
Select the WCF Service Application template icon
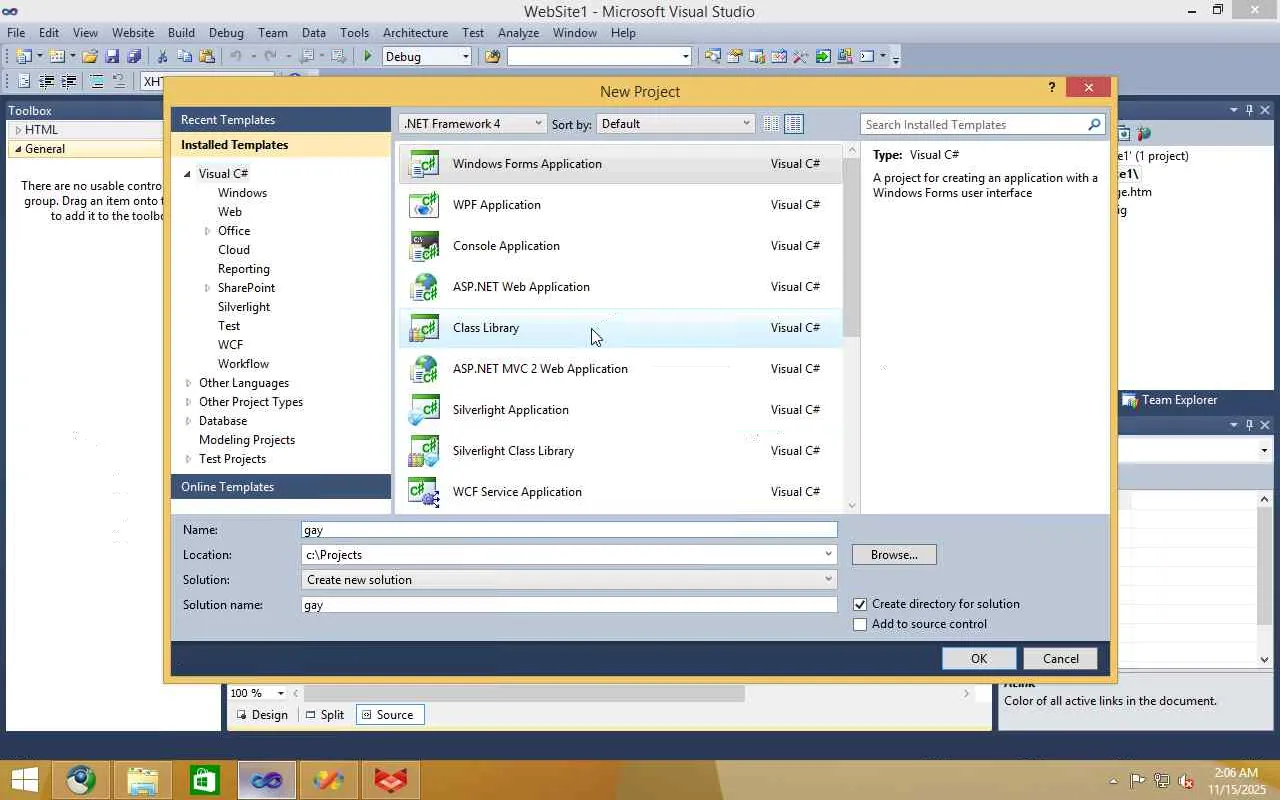click(x=424, y=492)
